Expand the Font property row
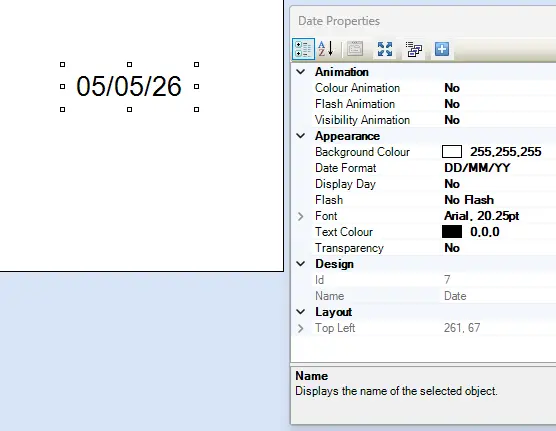The height and width of the screenshot is (431, 556). 301,216
